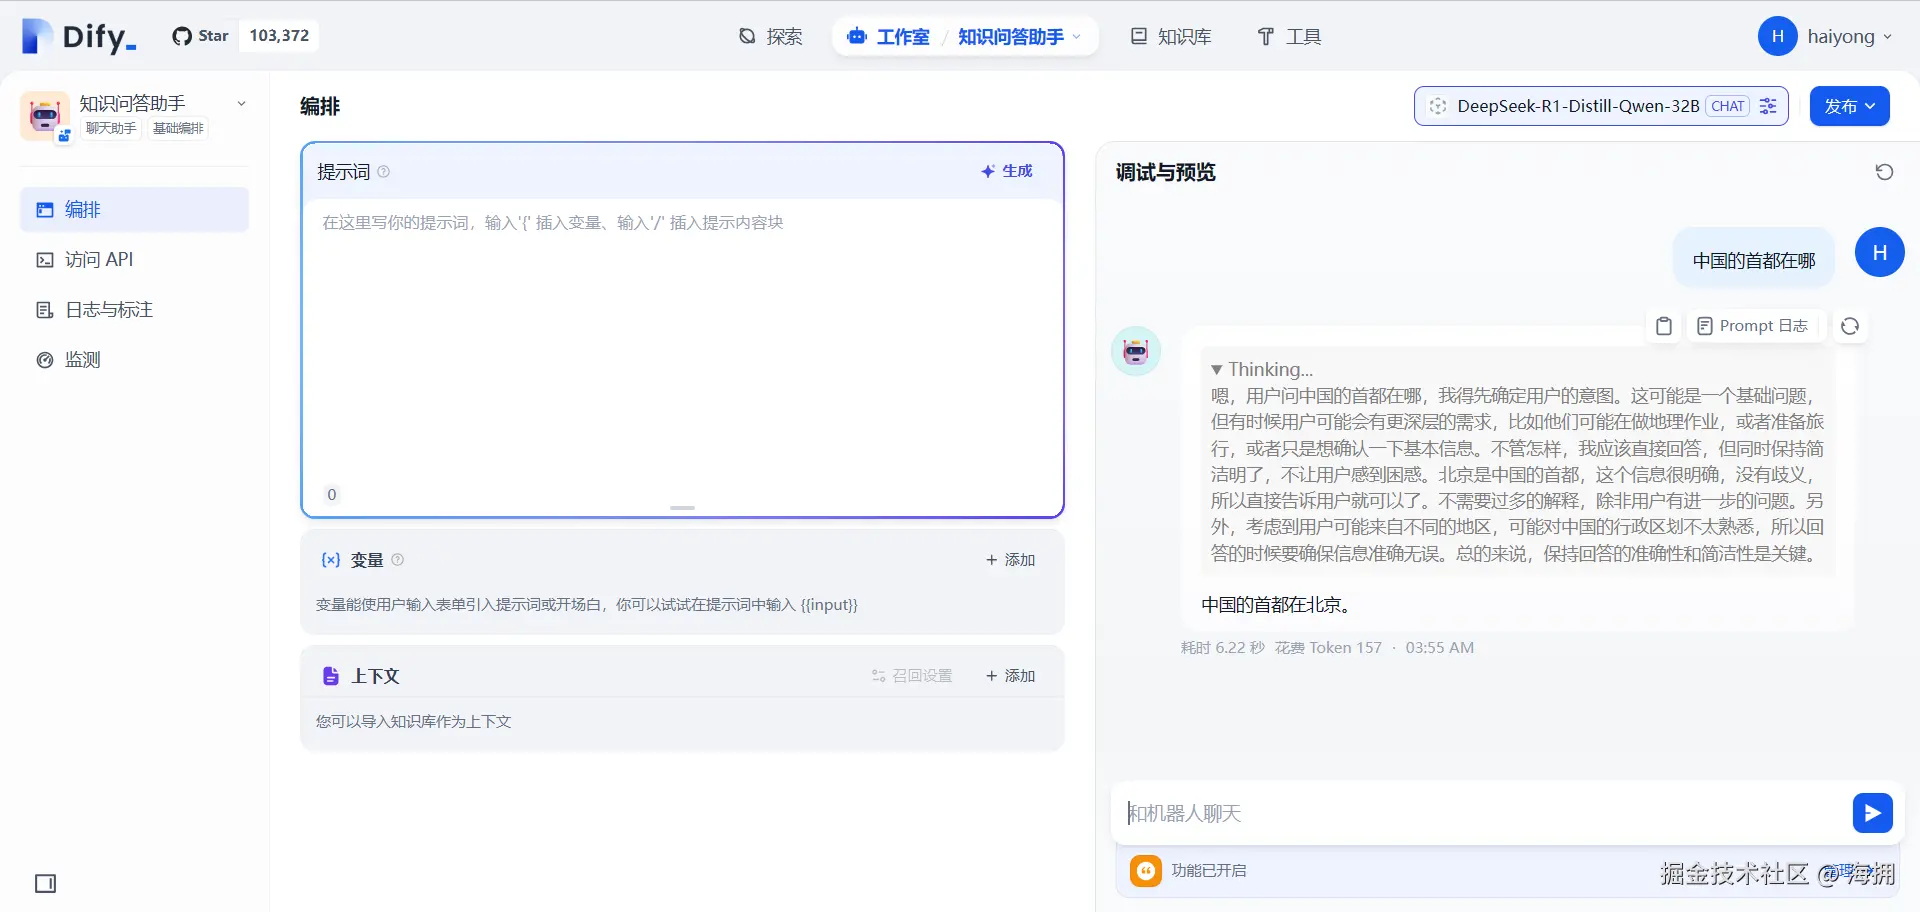The height and width of the screenshot is (912, 1920).
Task: Select the 编排 orchestration panel in sidebar
Action: 82,209
